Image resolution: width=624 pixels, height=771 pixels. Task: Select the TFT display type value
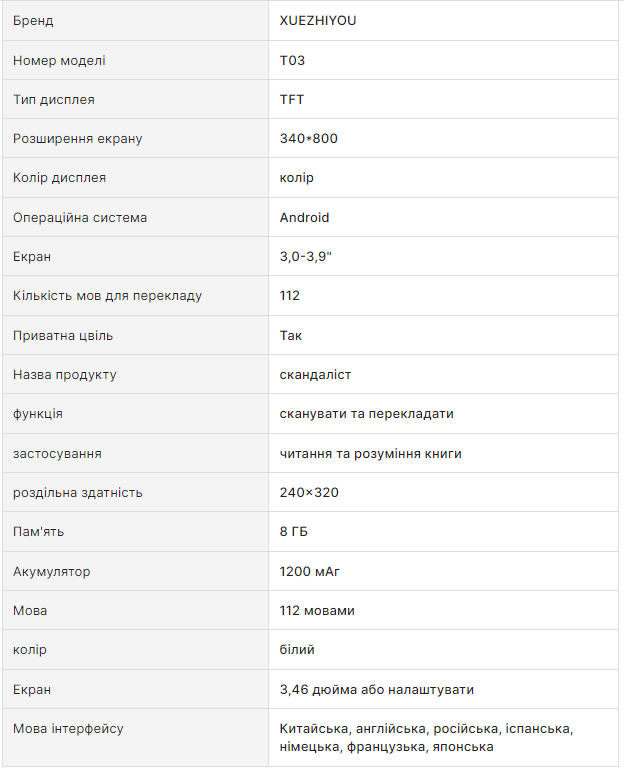292,99
